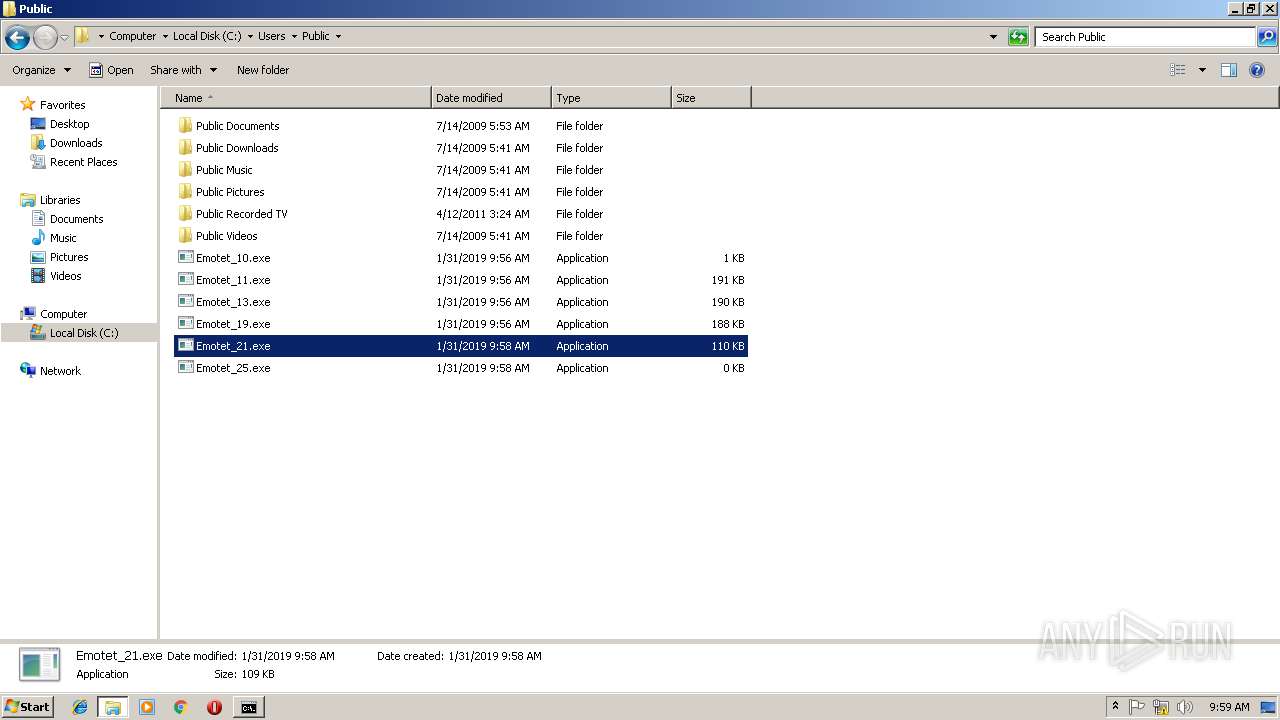Launch Internet Explorer from the taskbar

coord(80,707)
